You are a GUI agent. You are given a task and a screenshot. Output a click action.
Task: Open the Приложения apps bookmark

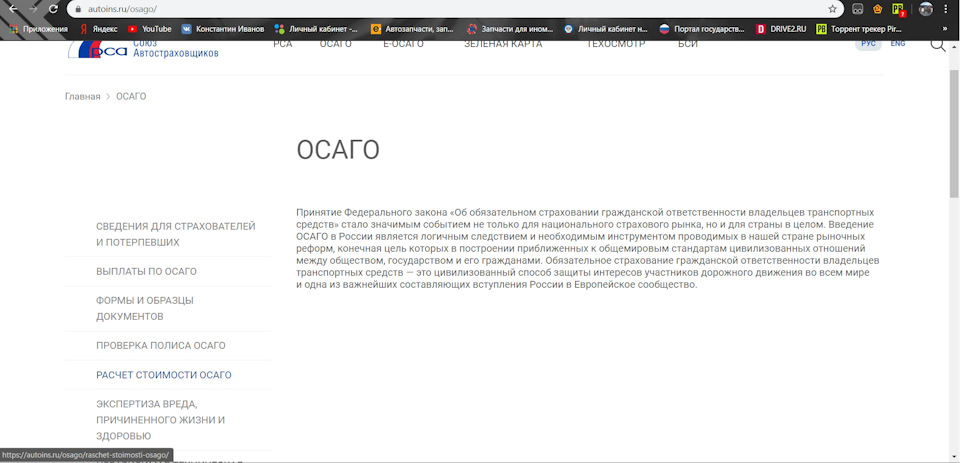39,29
